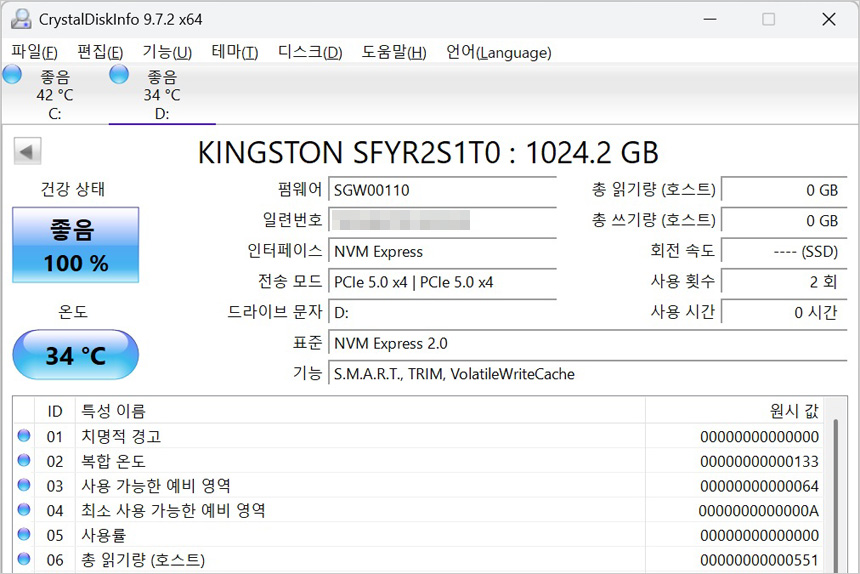Open the 디스크(D) menu
This screenshot has width=860, height=574.
309,52
